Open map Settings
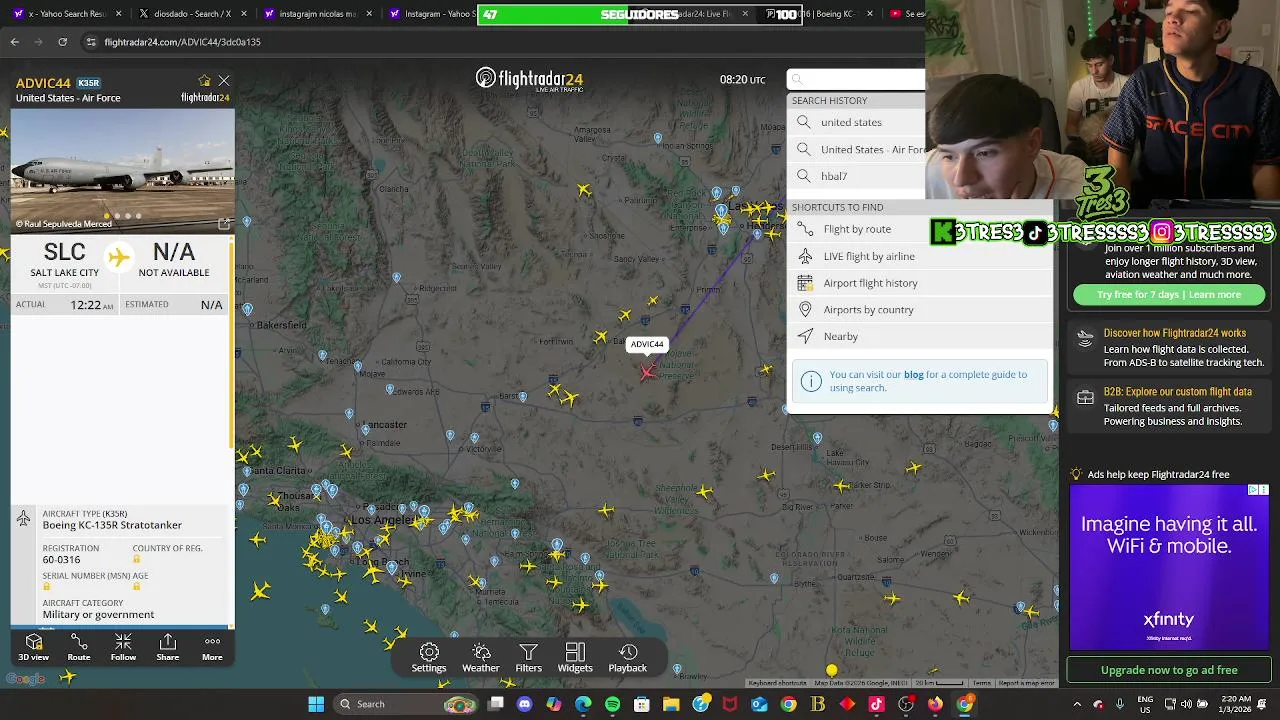 tap(429, 658)
